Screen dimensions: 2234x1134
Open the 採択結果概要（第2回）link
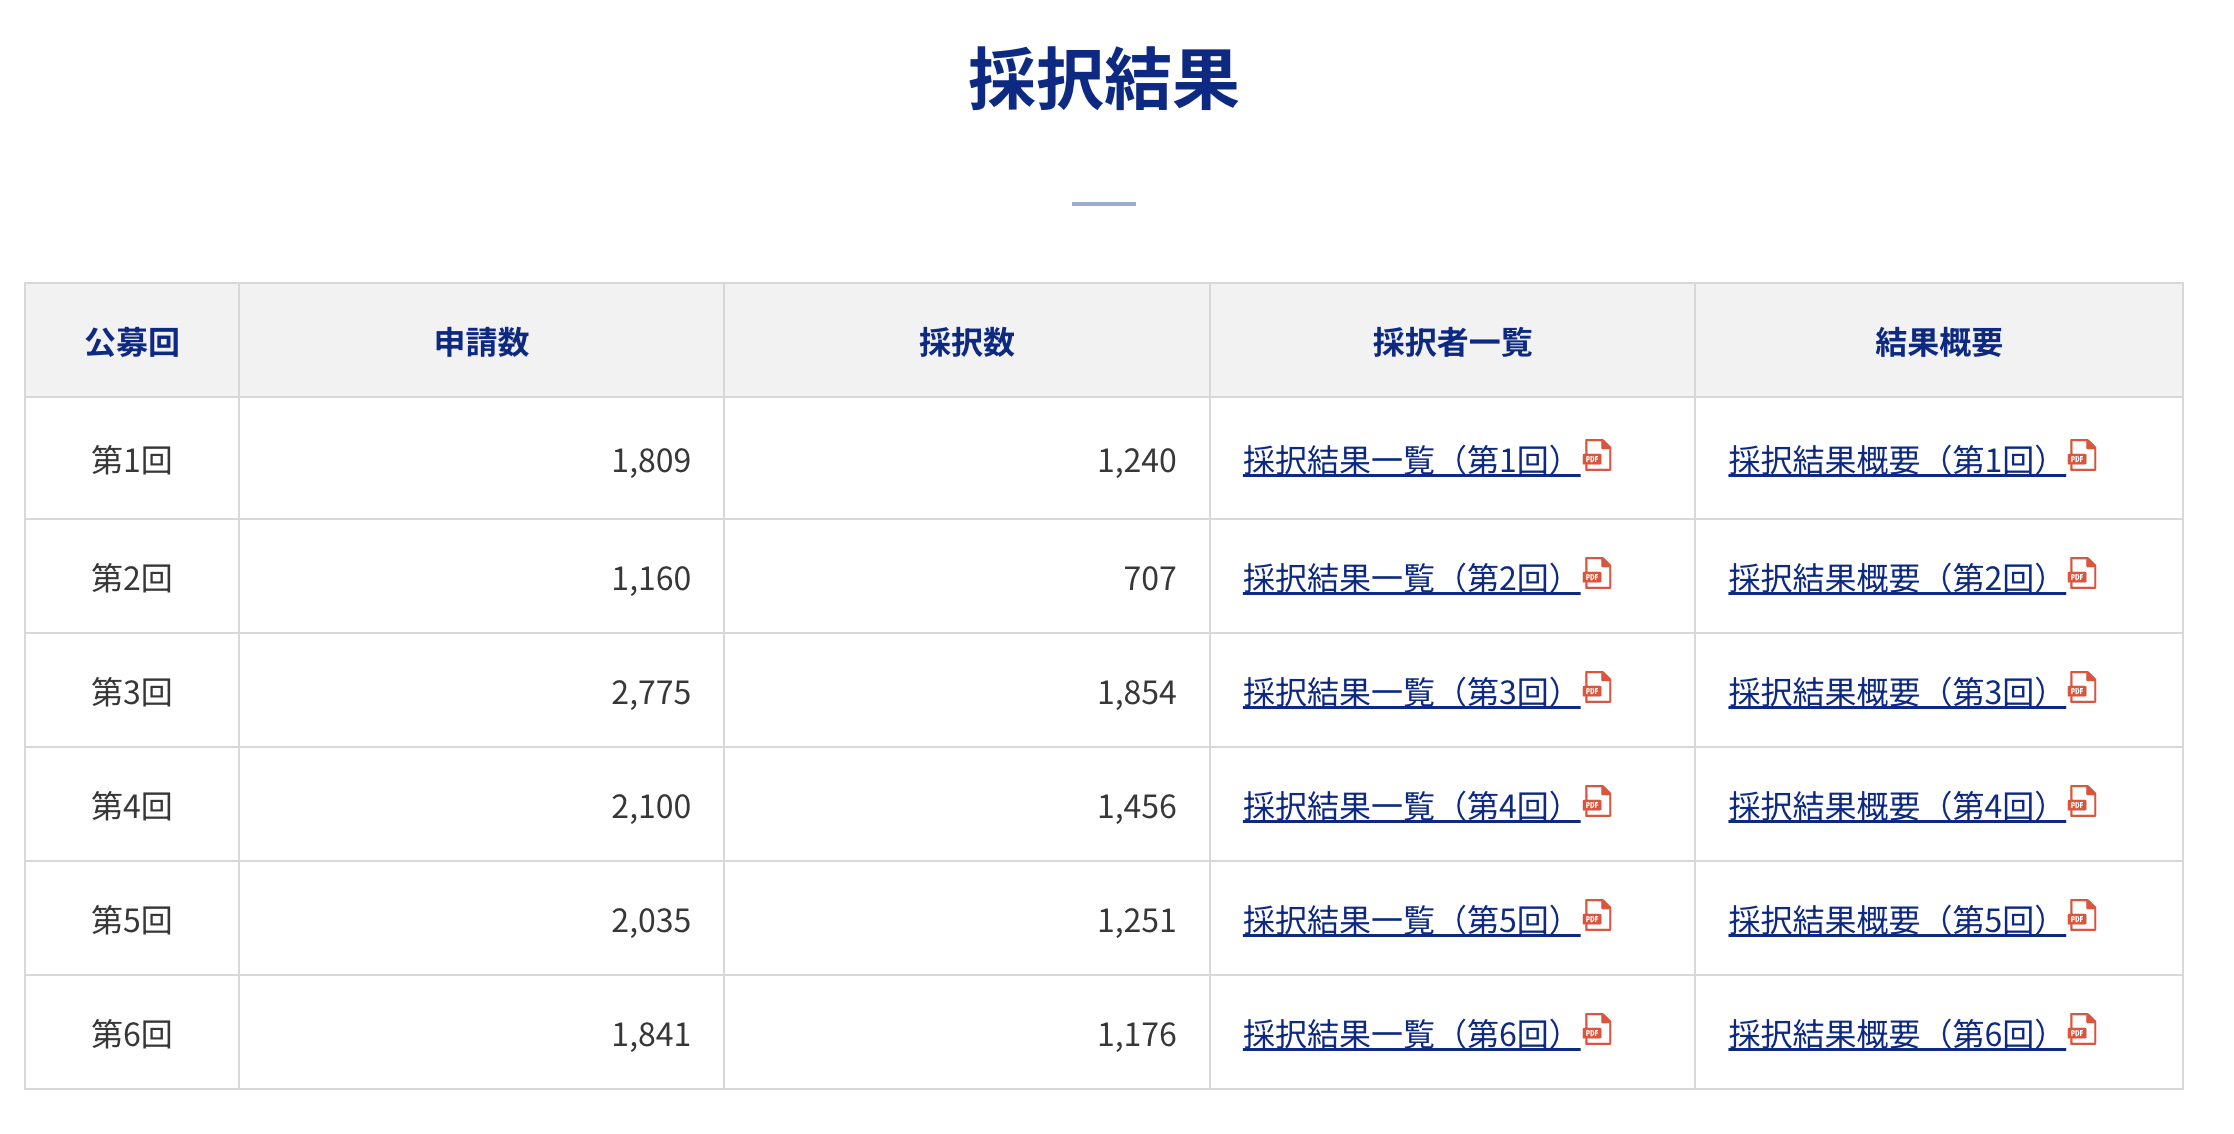tap(1897, 579)
